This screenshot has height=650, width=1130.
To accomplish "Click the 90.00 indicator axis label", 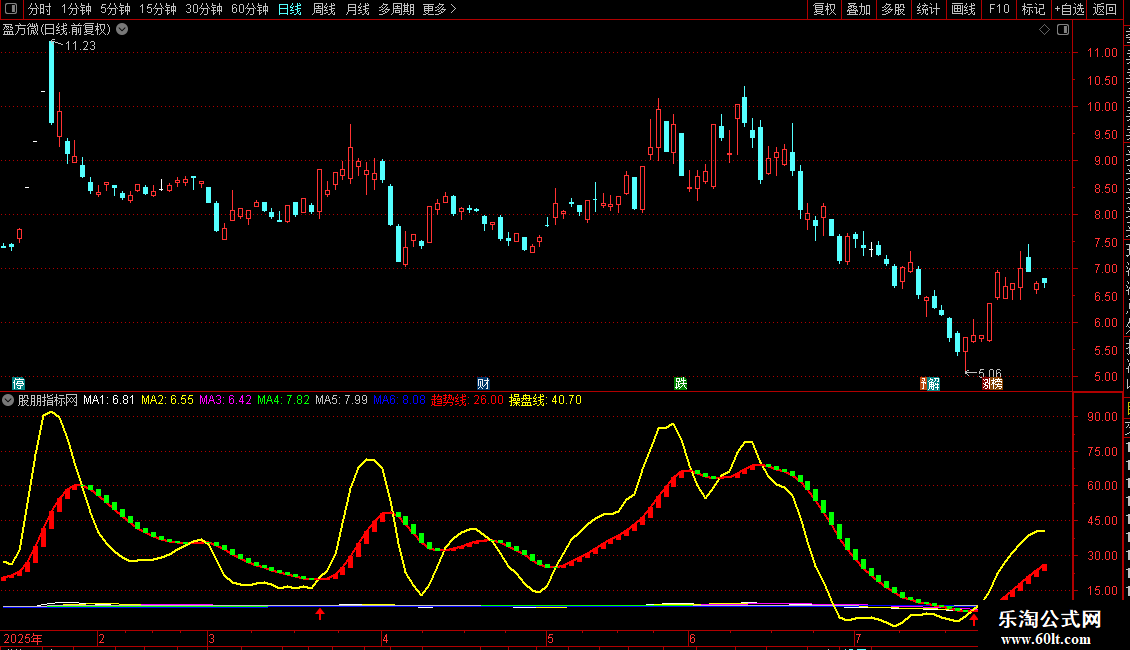I will pyautogui.click(x=1102, y=417).
